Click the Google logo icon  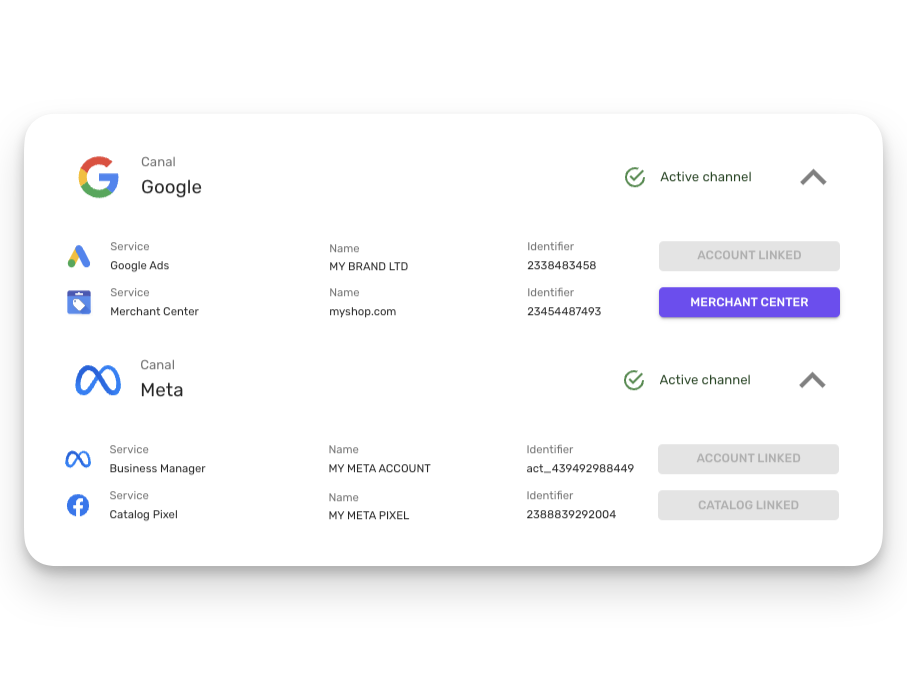coord(98,177)
